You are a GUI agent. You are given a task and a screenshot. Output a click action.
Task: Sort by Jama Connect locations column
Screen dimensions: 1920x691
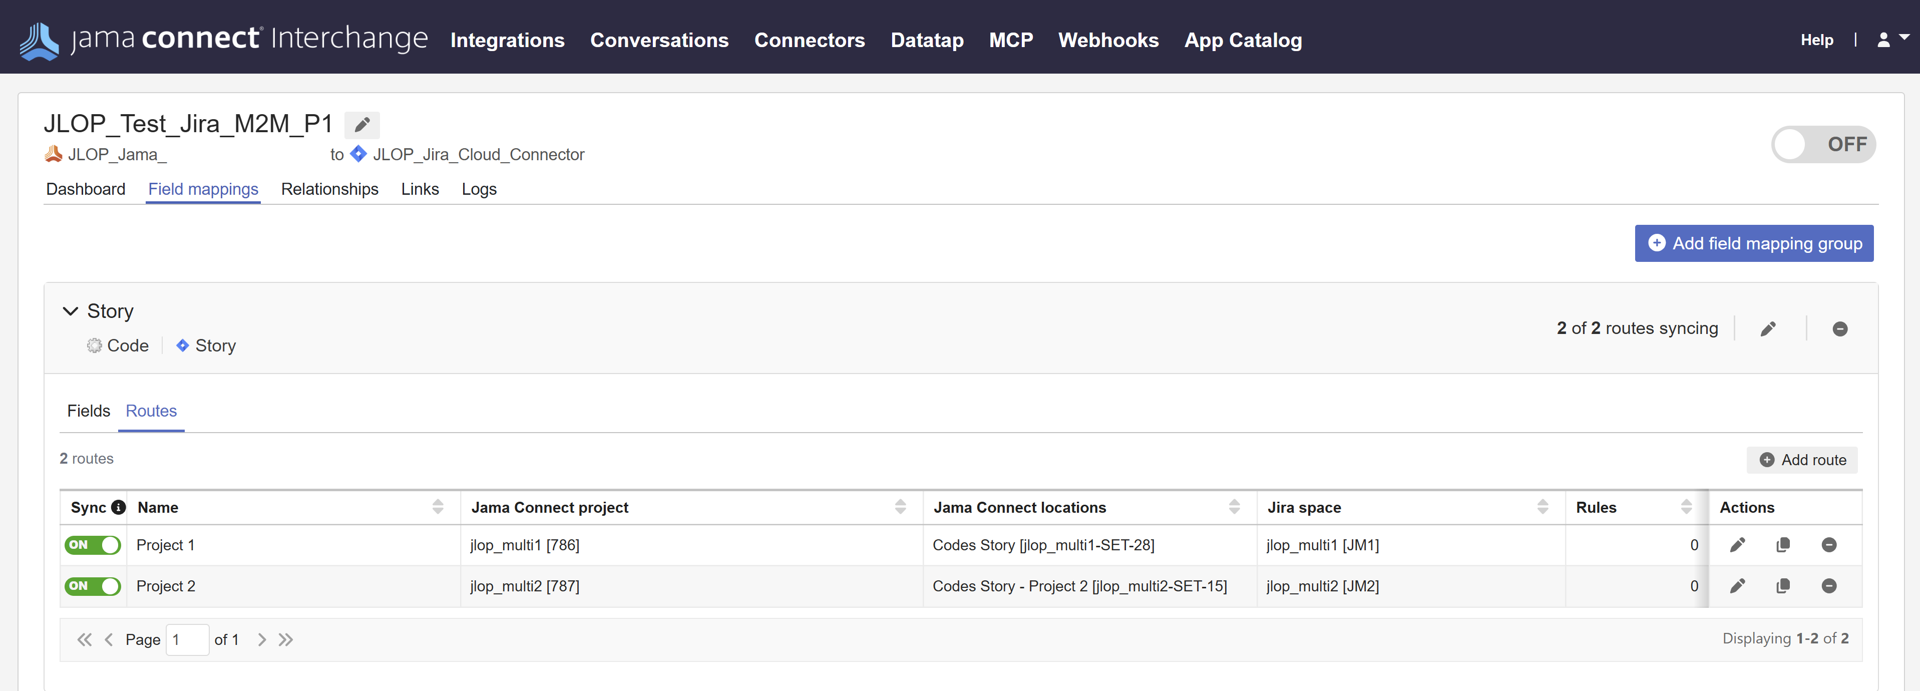tap(1234, 507)
